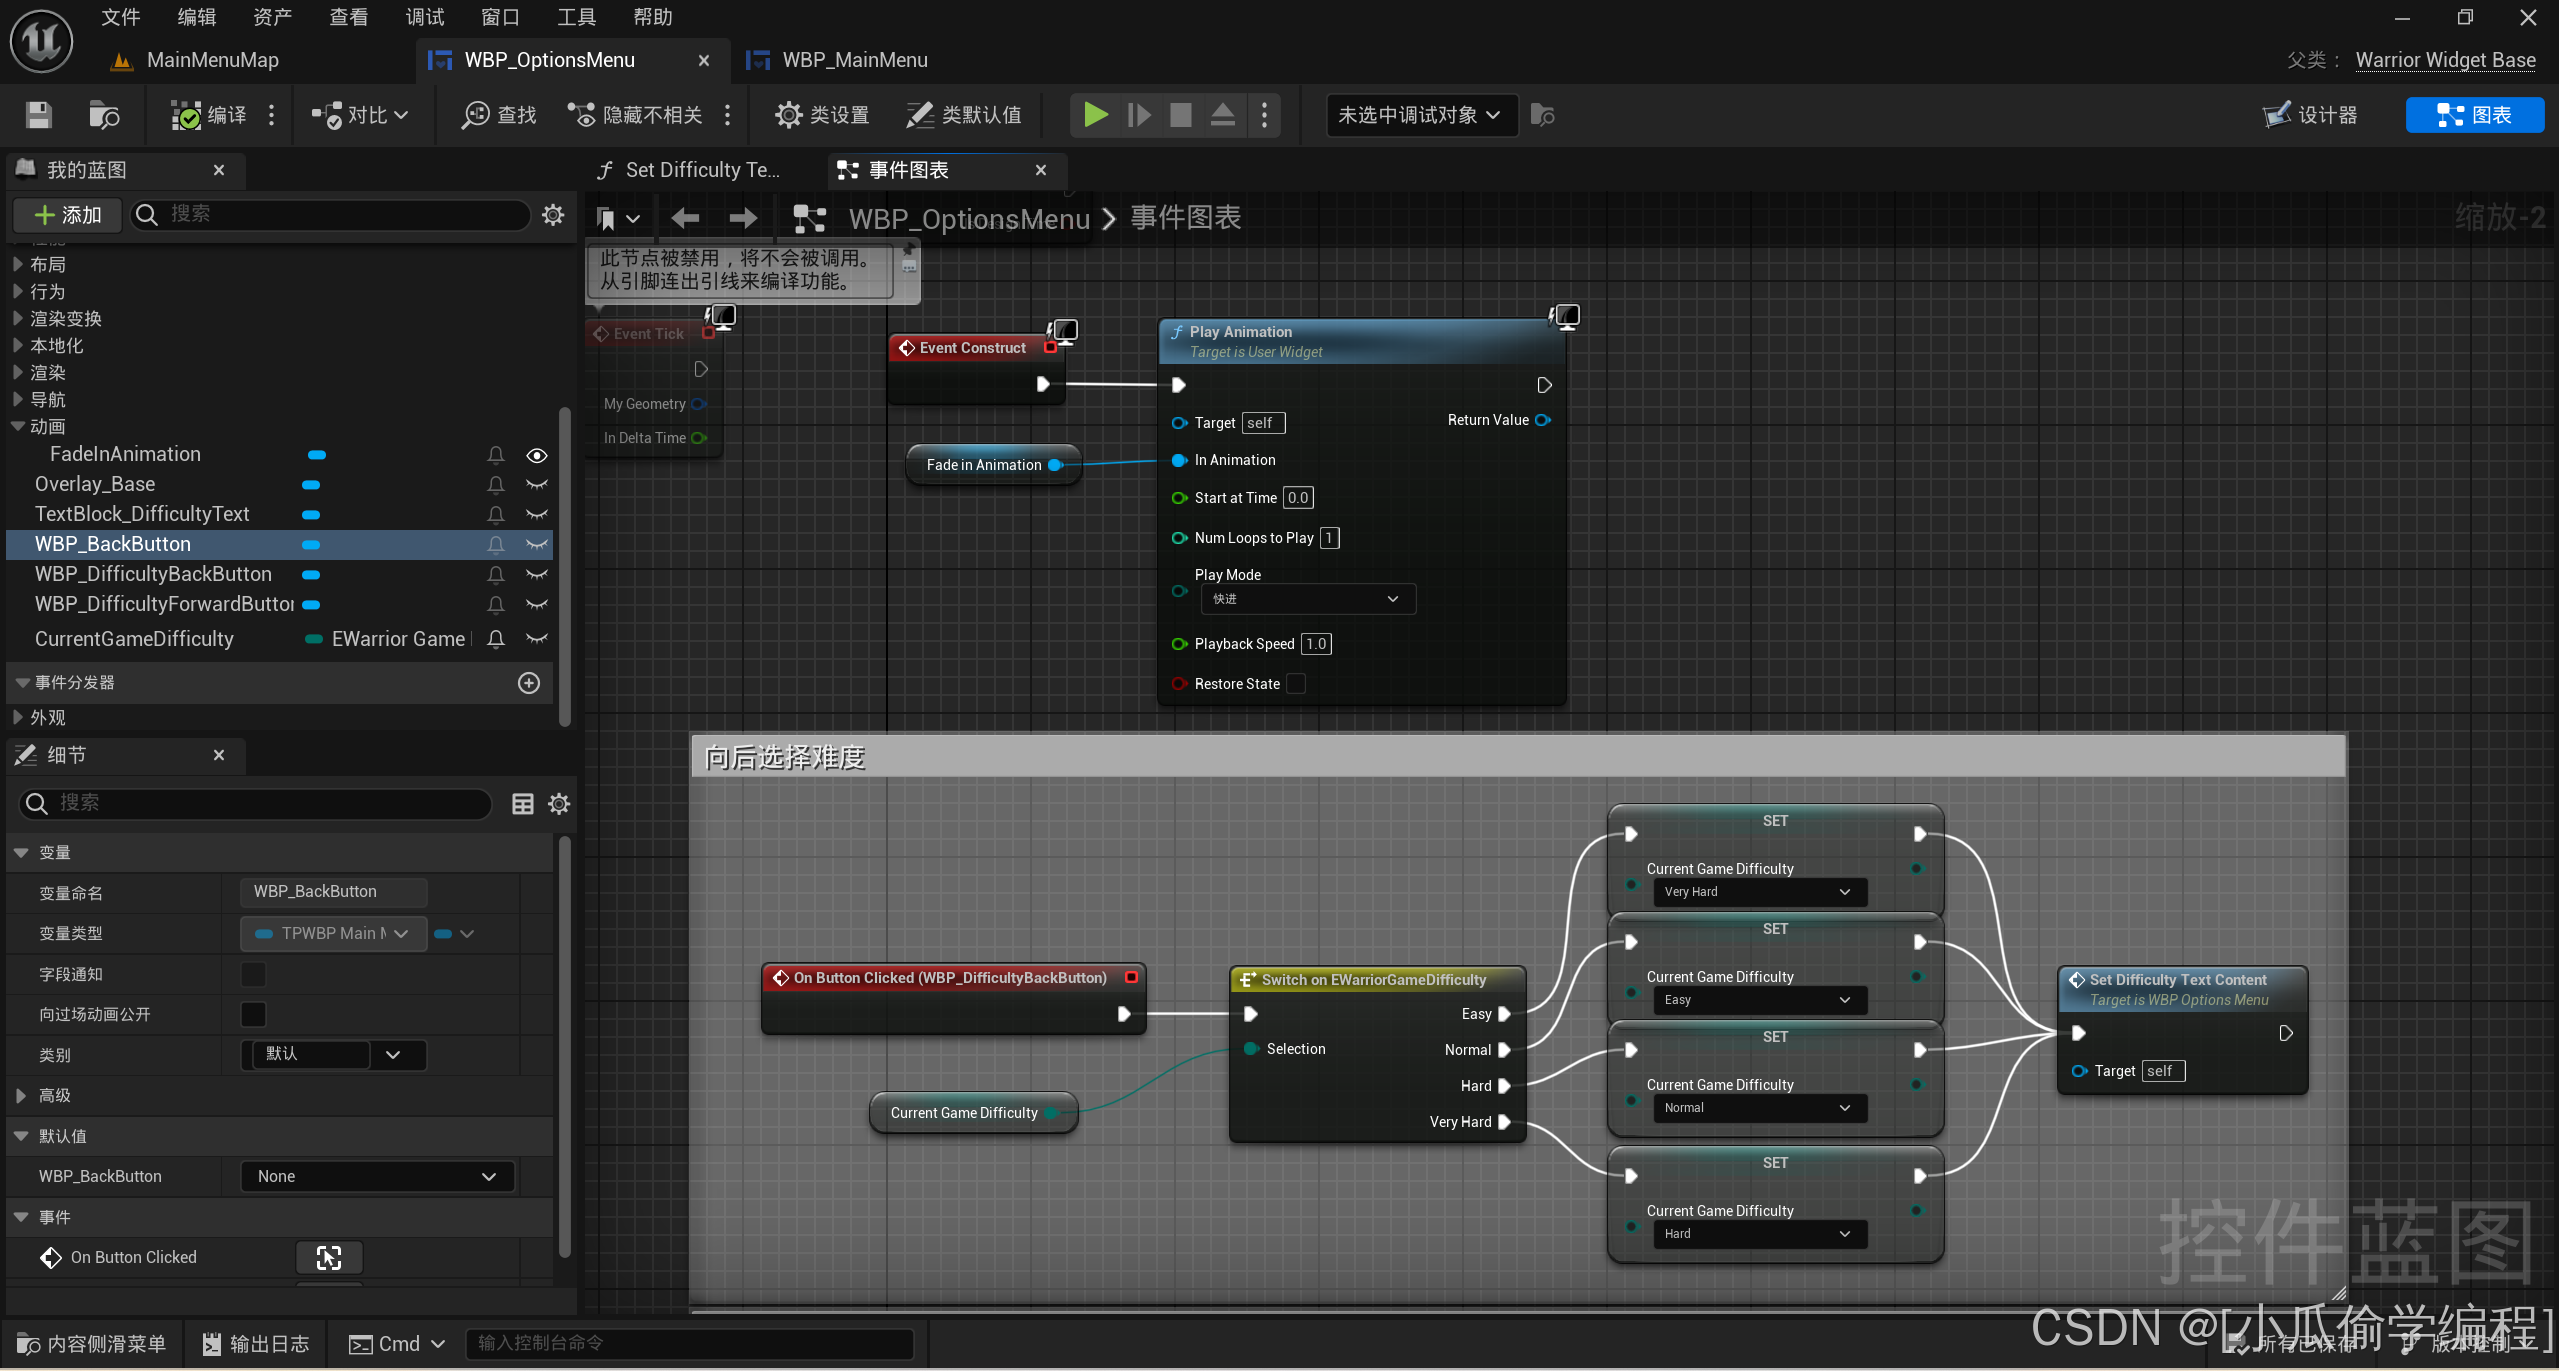This screenshot has height=1371, width=2559.
Task: Click the My Blueprint settings gear
Action: click(553, 214)
